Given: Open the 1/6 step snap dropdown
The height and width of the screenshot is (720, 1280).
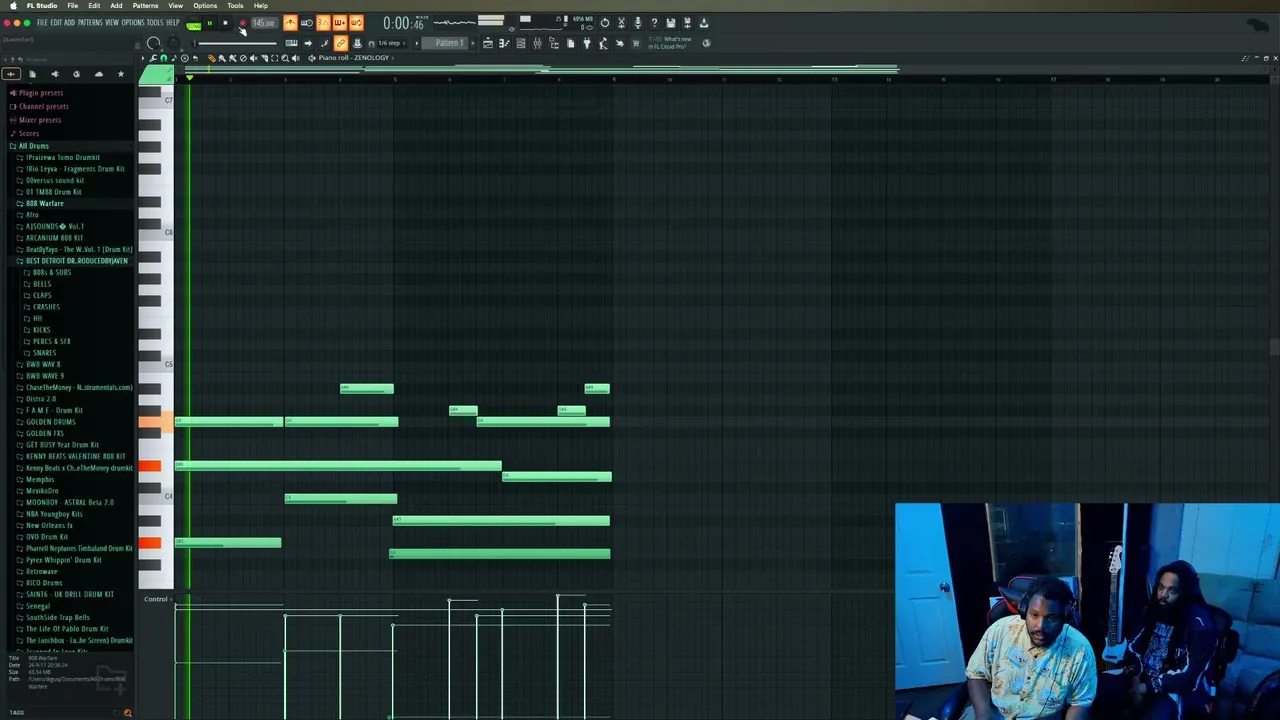Looking at the screenshot, I should click(x=389, y=43).
